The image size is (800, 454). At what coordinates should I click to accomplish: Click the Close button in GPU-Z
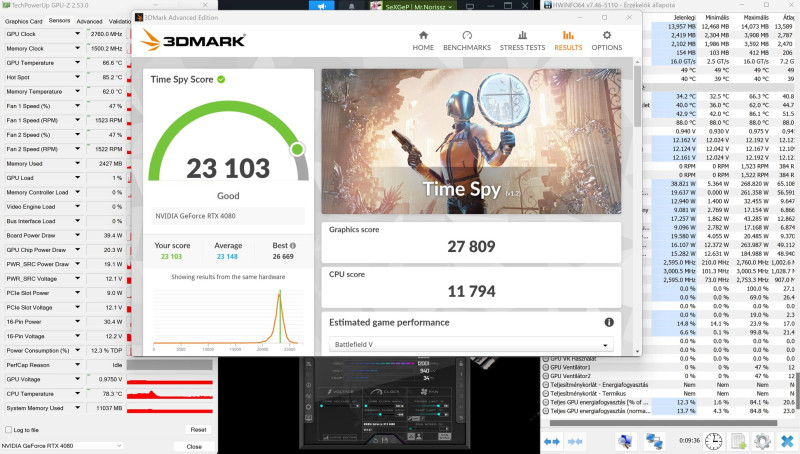point(194,446)
